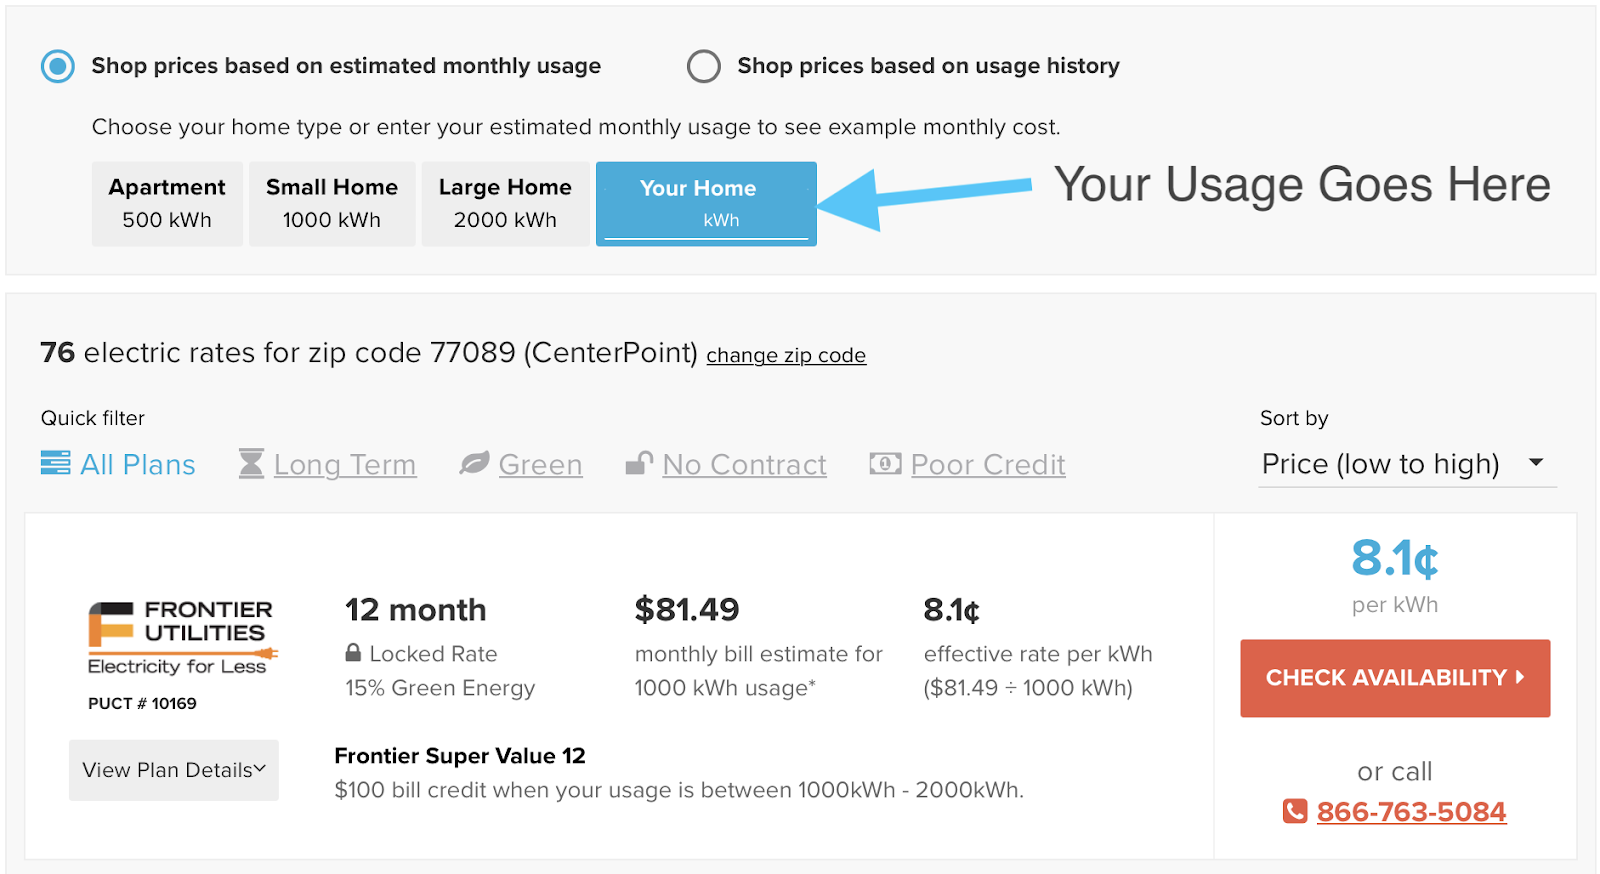Choose the Small Home 1000 kWh option
Viewport: 1600px width, 874px height.
tap(332, 204)
